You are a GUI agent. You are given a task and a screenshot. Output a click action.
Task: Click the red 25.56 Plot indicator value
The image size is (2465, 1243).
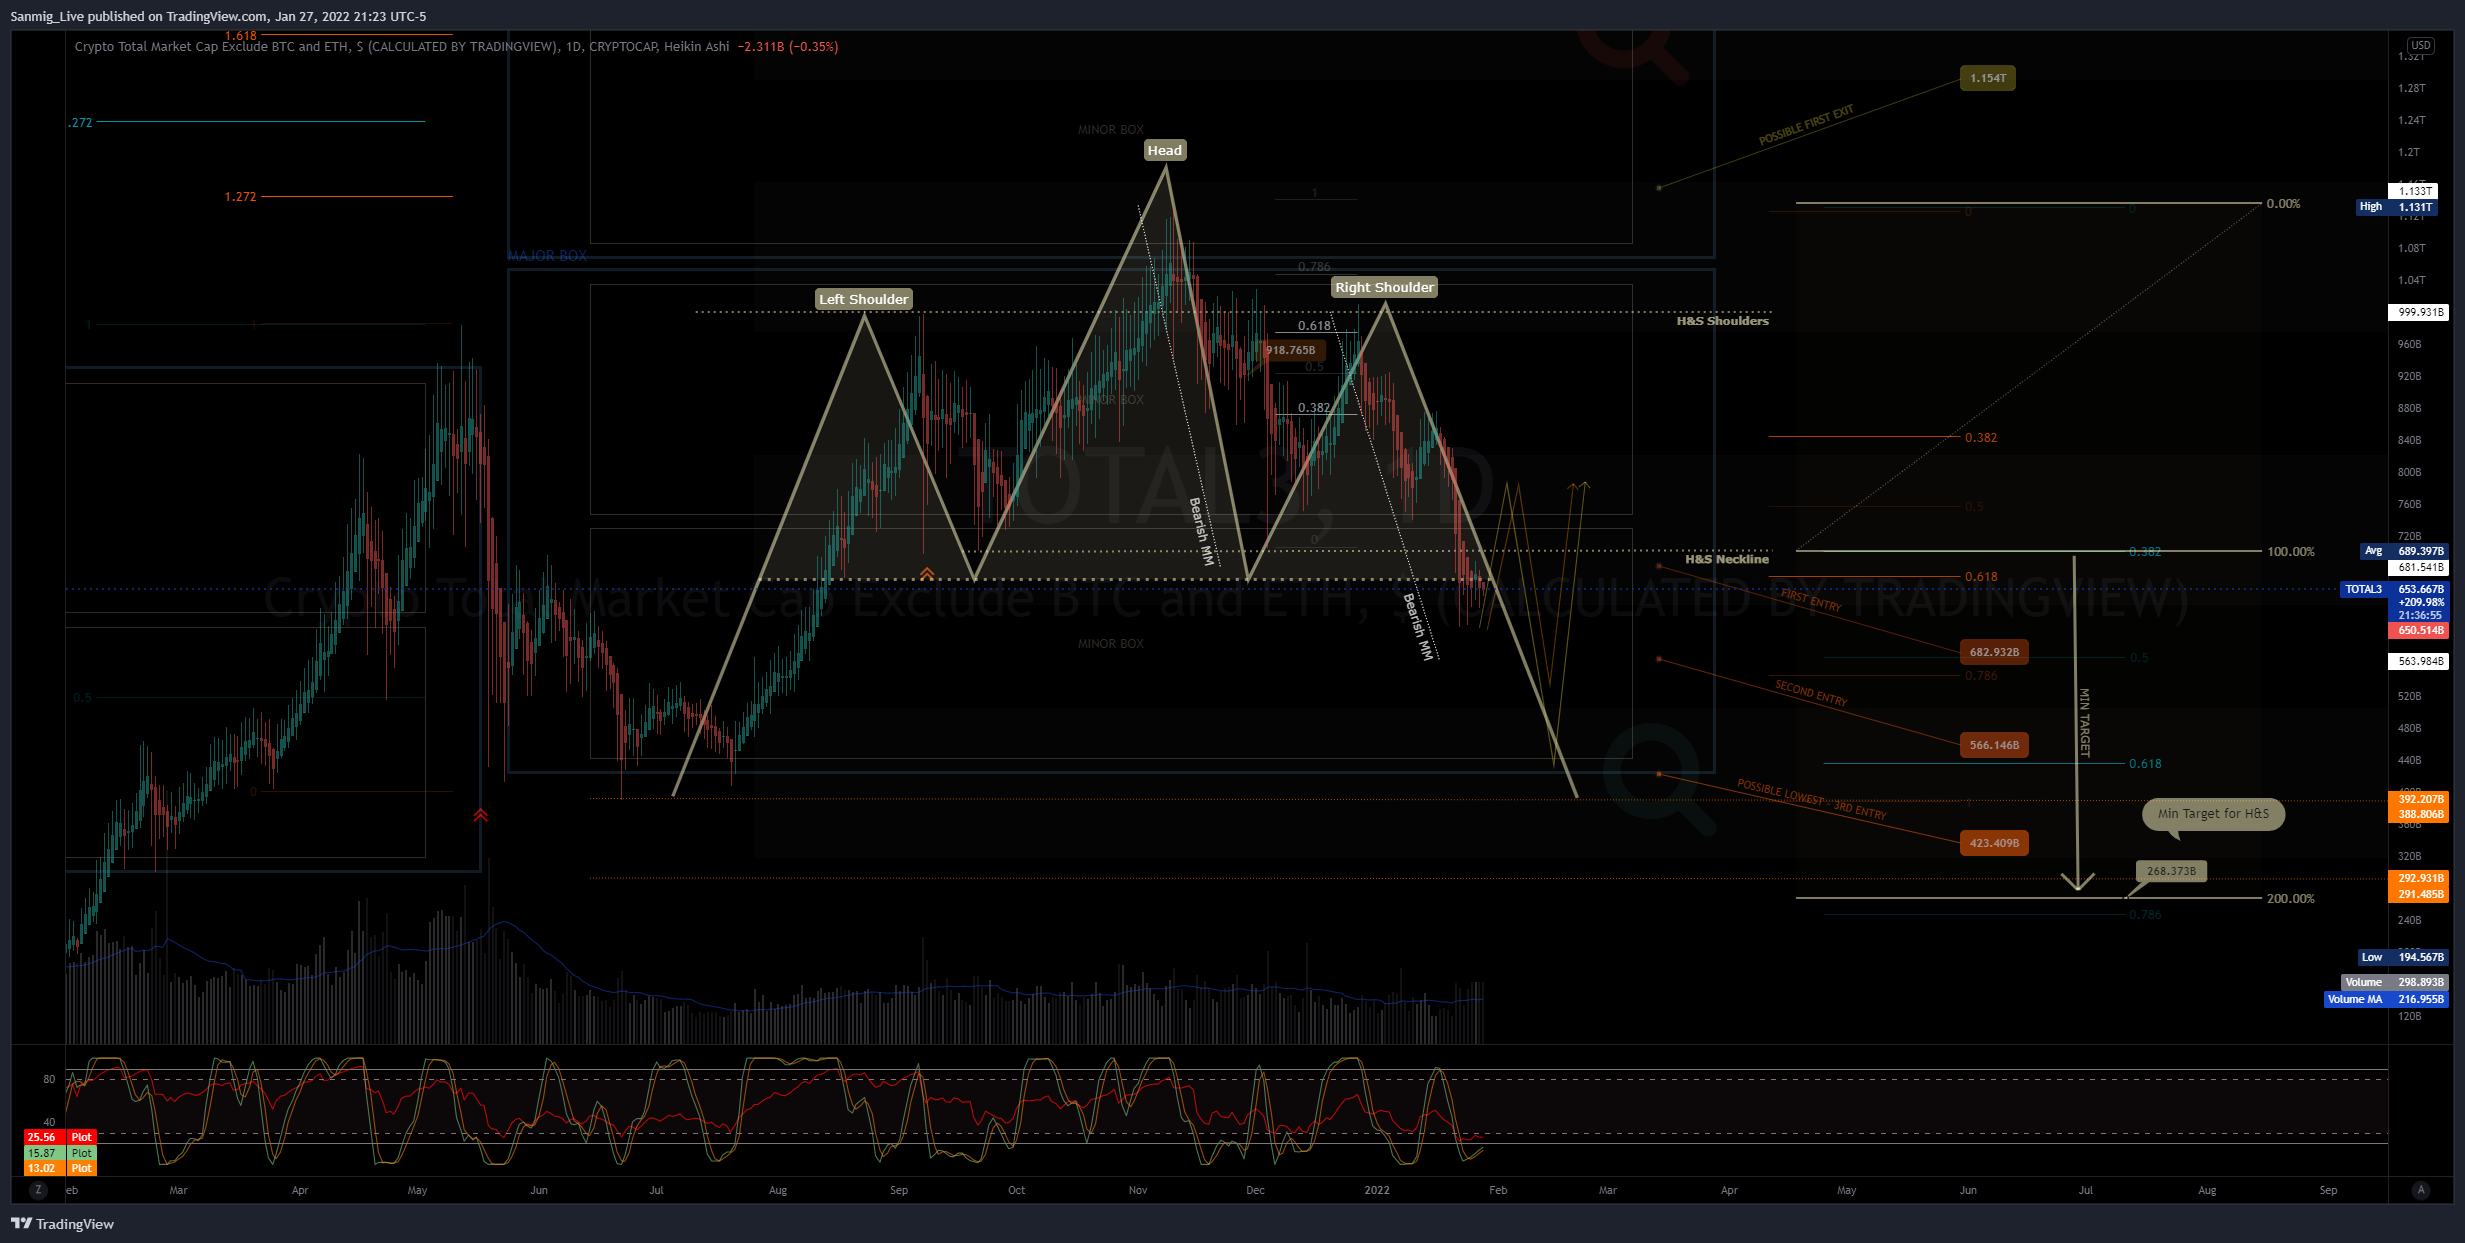point(60,1137)
